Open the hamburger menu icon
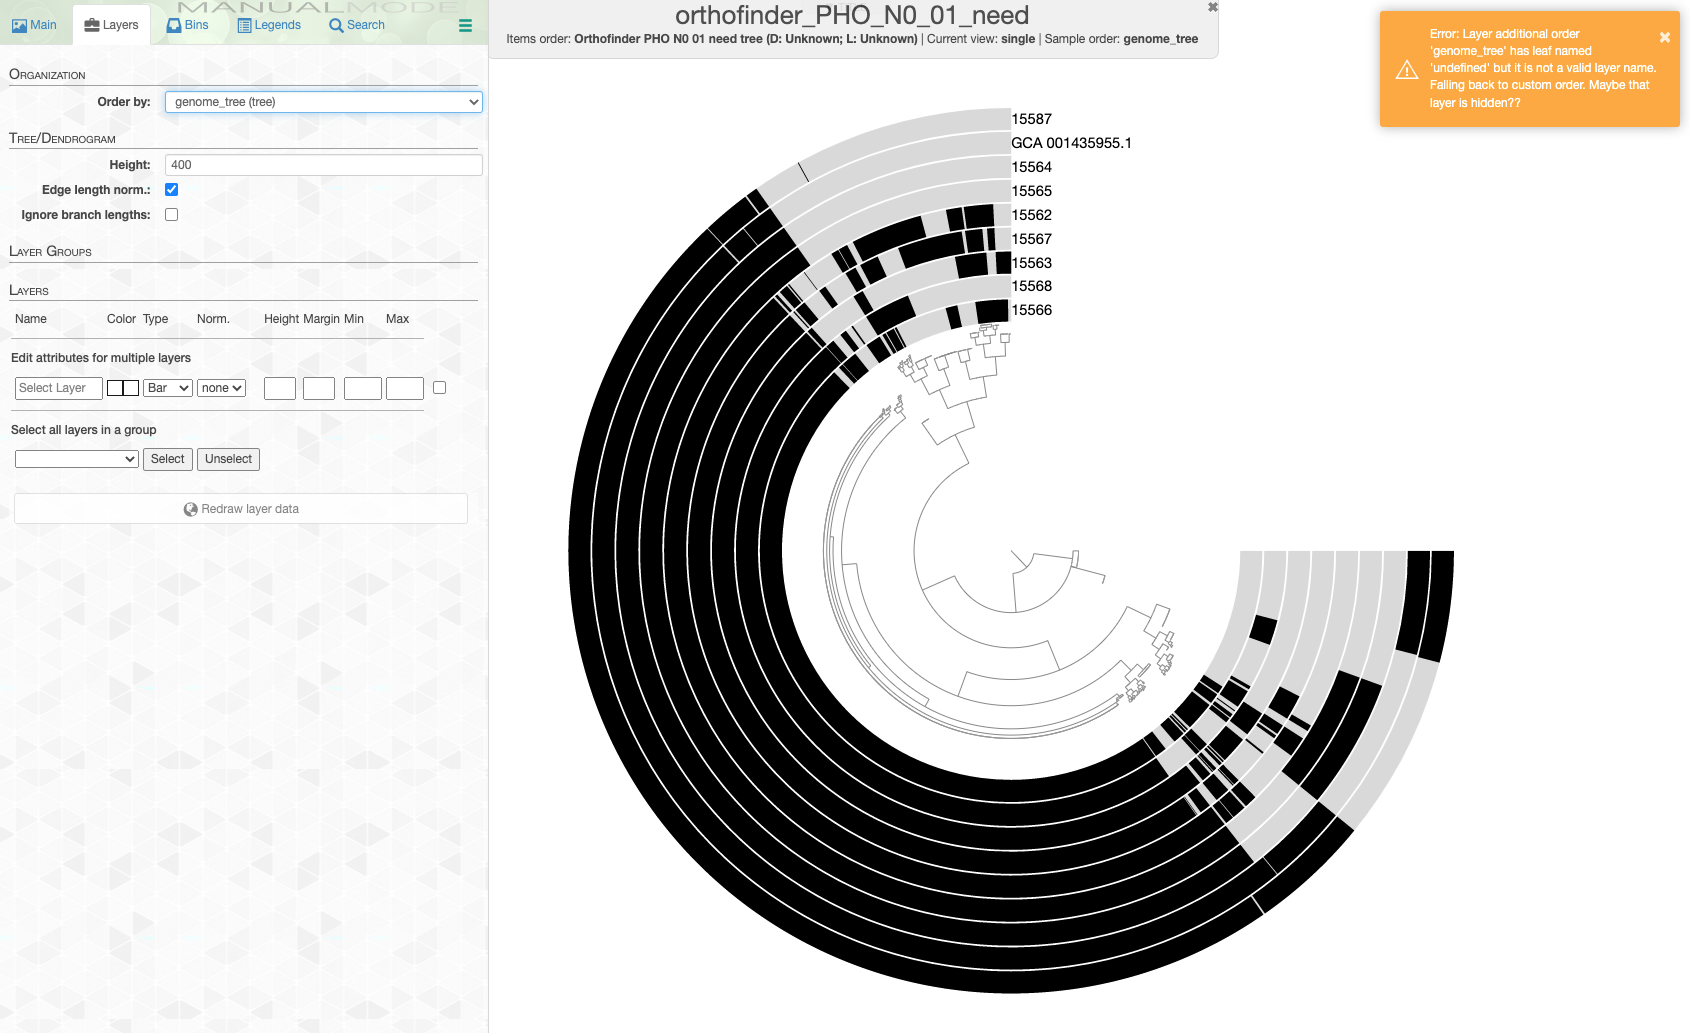This screenshot has height=1033, width=1690. [464, 26]
